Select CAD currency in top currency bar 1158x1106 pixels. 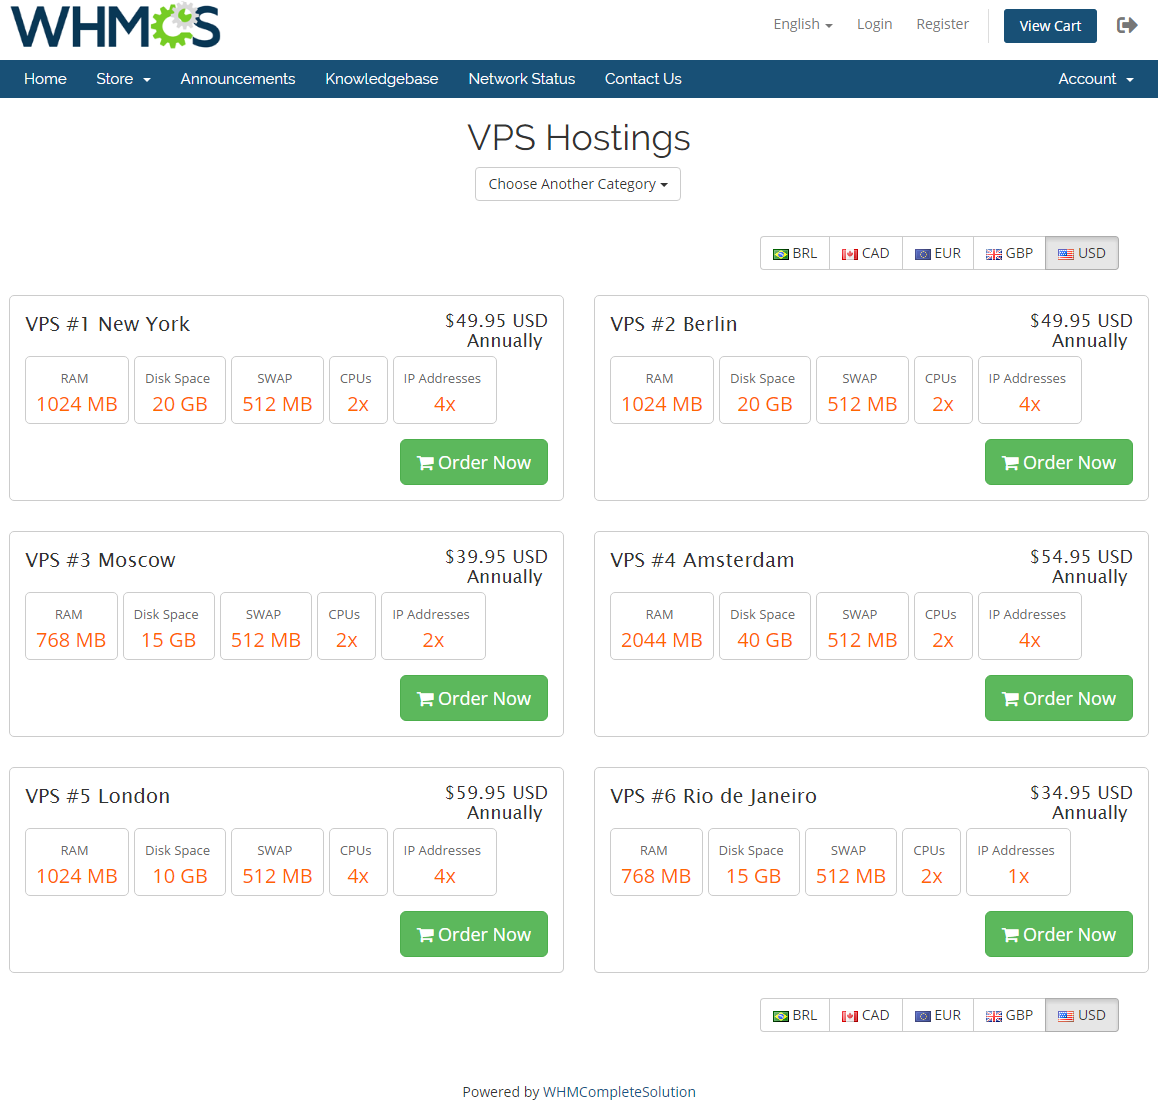[866, 253]
